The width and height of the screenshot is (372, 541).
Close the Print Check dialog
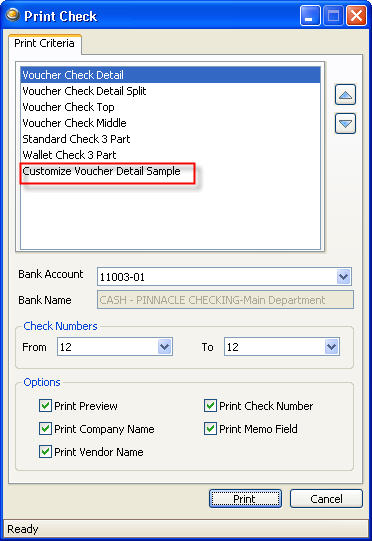[x=356, y=16]
